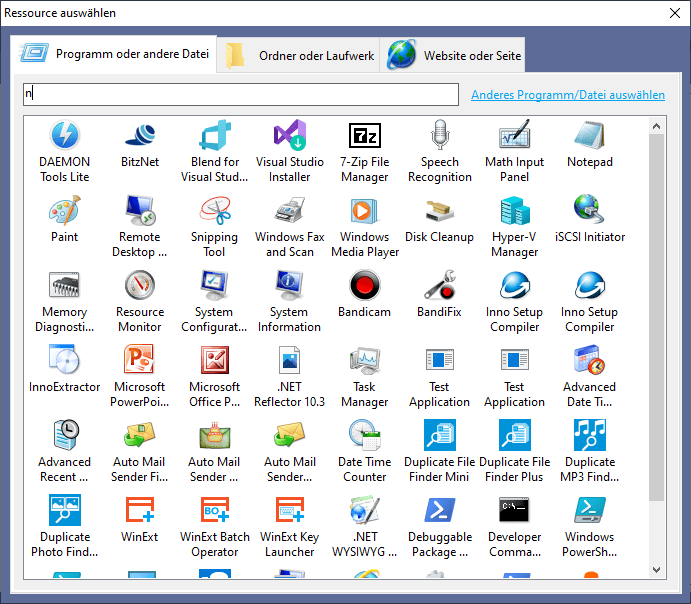Viewport: 691px width, 604px height.
Task: Pick the InnoExtractor icon
Action: [64, 359]
